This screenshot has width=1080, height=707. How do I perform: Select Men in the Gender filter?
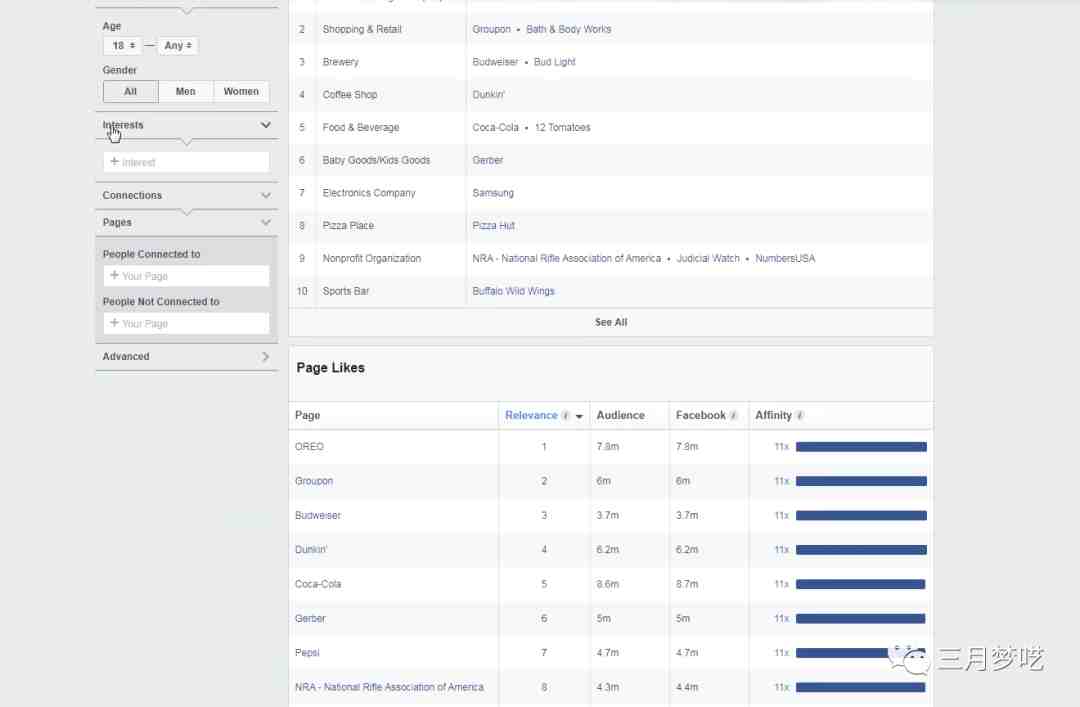click(186, 92)
